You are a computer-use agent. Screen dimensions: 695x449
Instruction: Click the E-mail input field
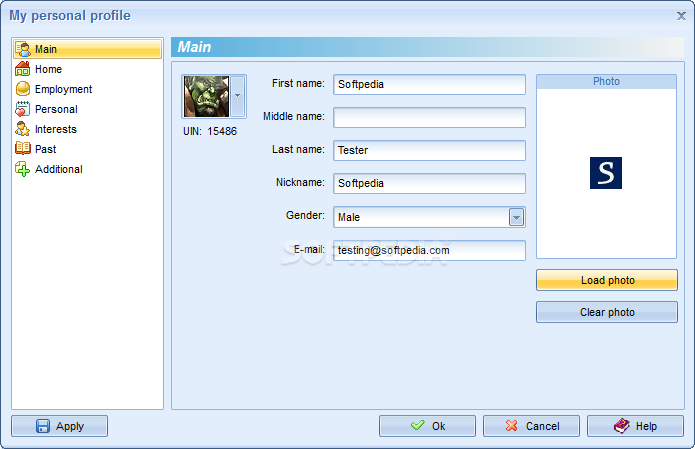[429, 250]
